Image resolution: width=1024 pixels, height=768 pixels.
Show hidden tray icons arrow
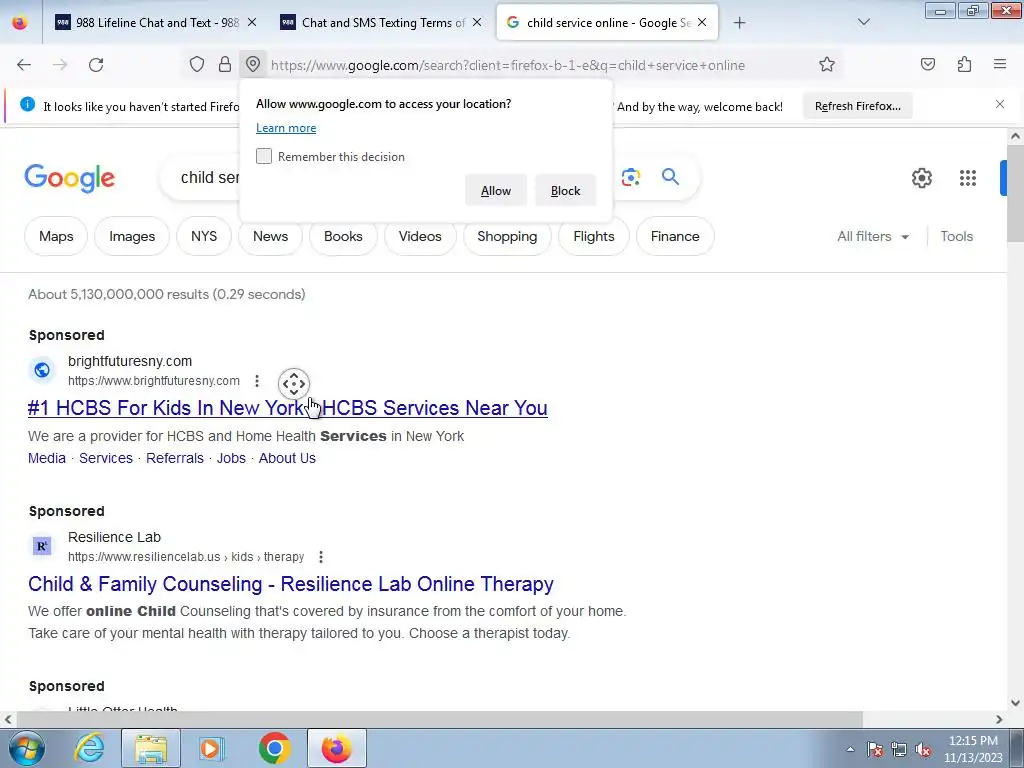850,750
